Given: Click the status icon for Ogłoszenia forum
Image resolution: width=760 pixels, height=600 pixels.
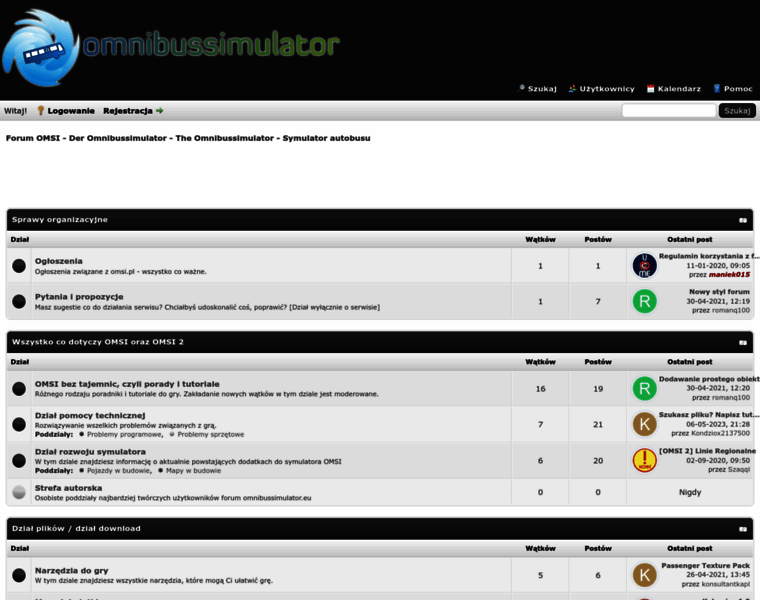Looking at the screenshot, I should coord(19,266).
